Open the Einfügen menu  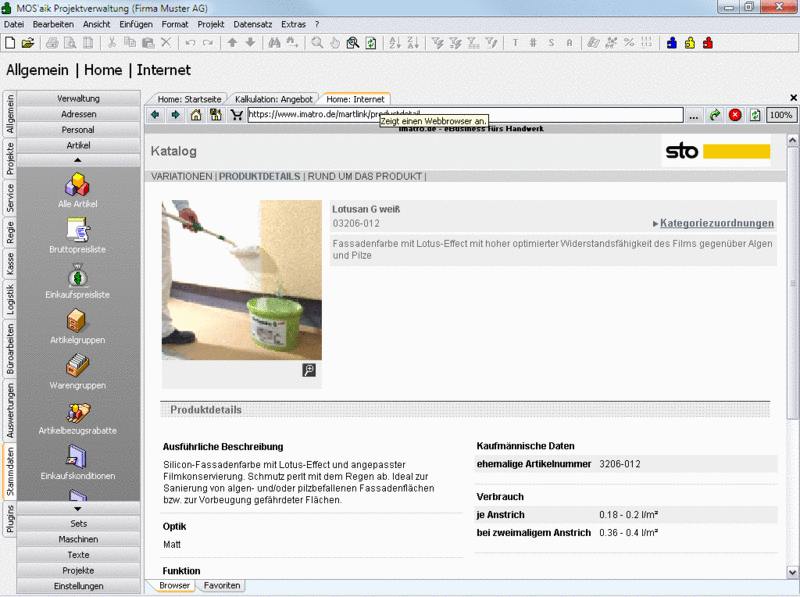click(x=136, y=24)
